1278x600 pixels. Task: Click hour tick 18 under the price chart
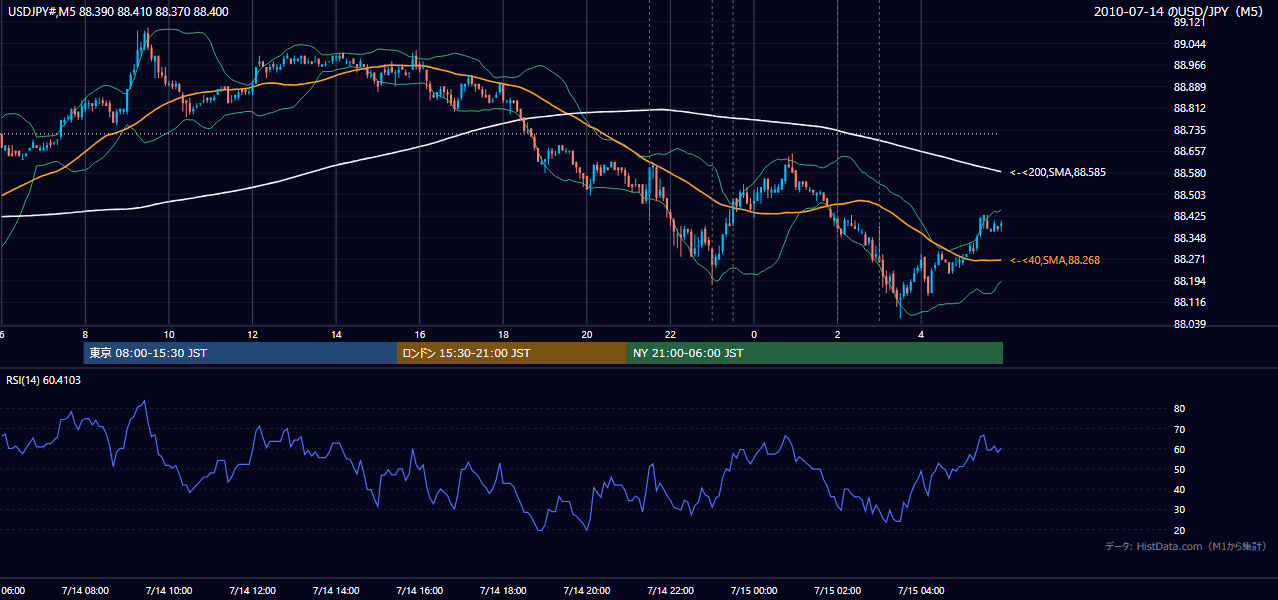tap(503, 334)
